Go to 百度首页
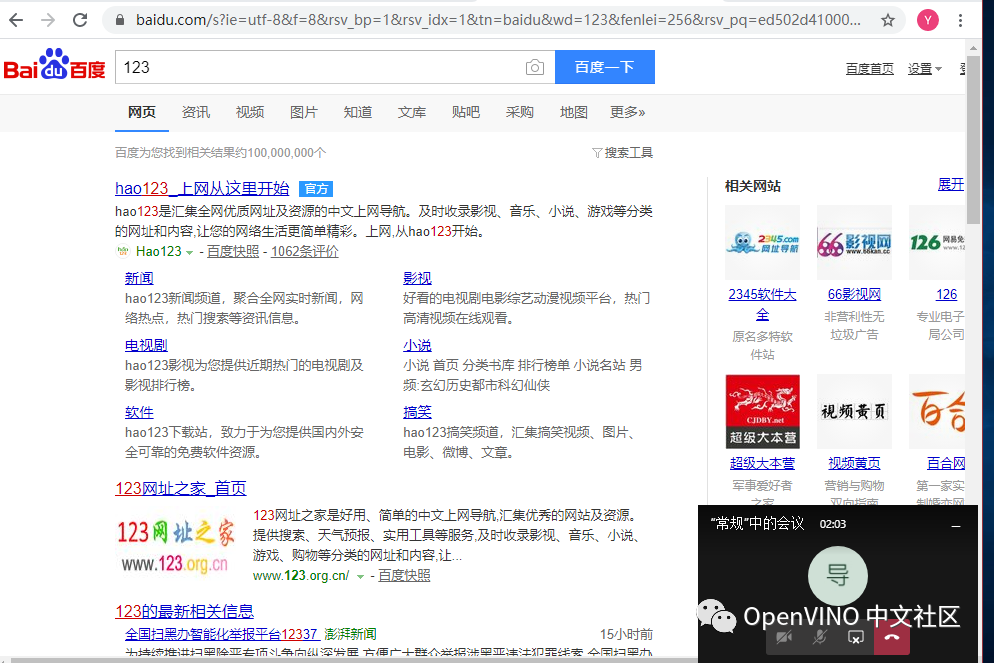The width and height of the screenshot is (994, 663). click(x=870, y=68)
